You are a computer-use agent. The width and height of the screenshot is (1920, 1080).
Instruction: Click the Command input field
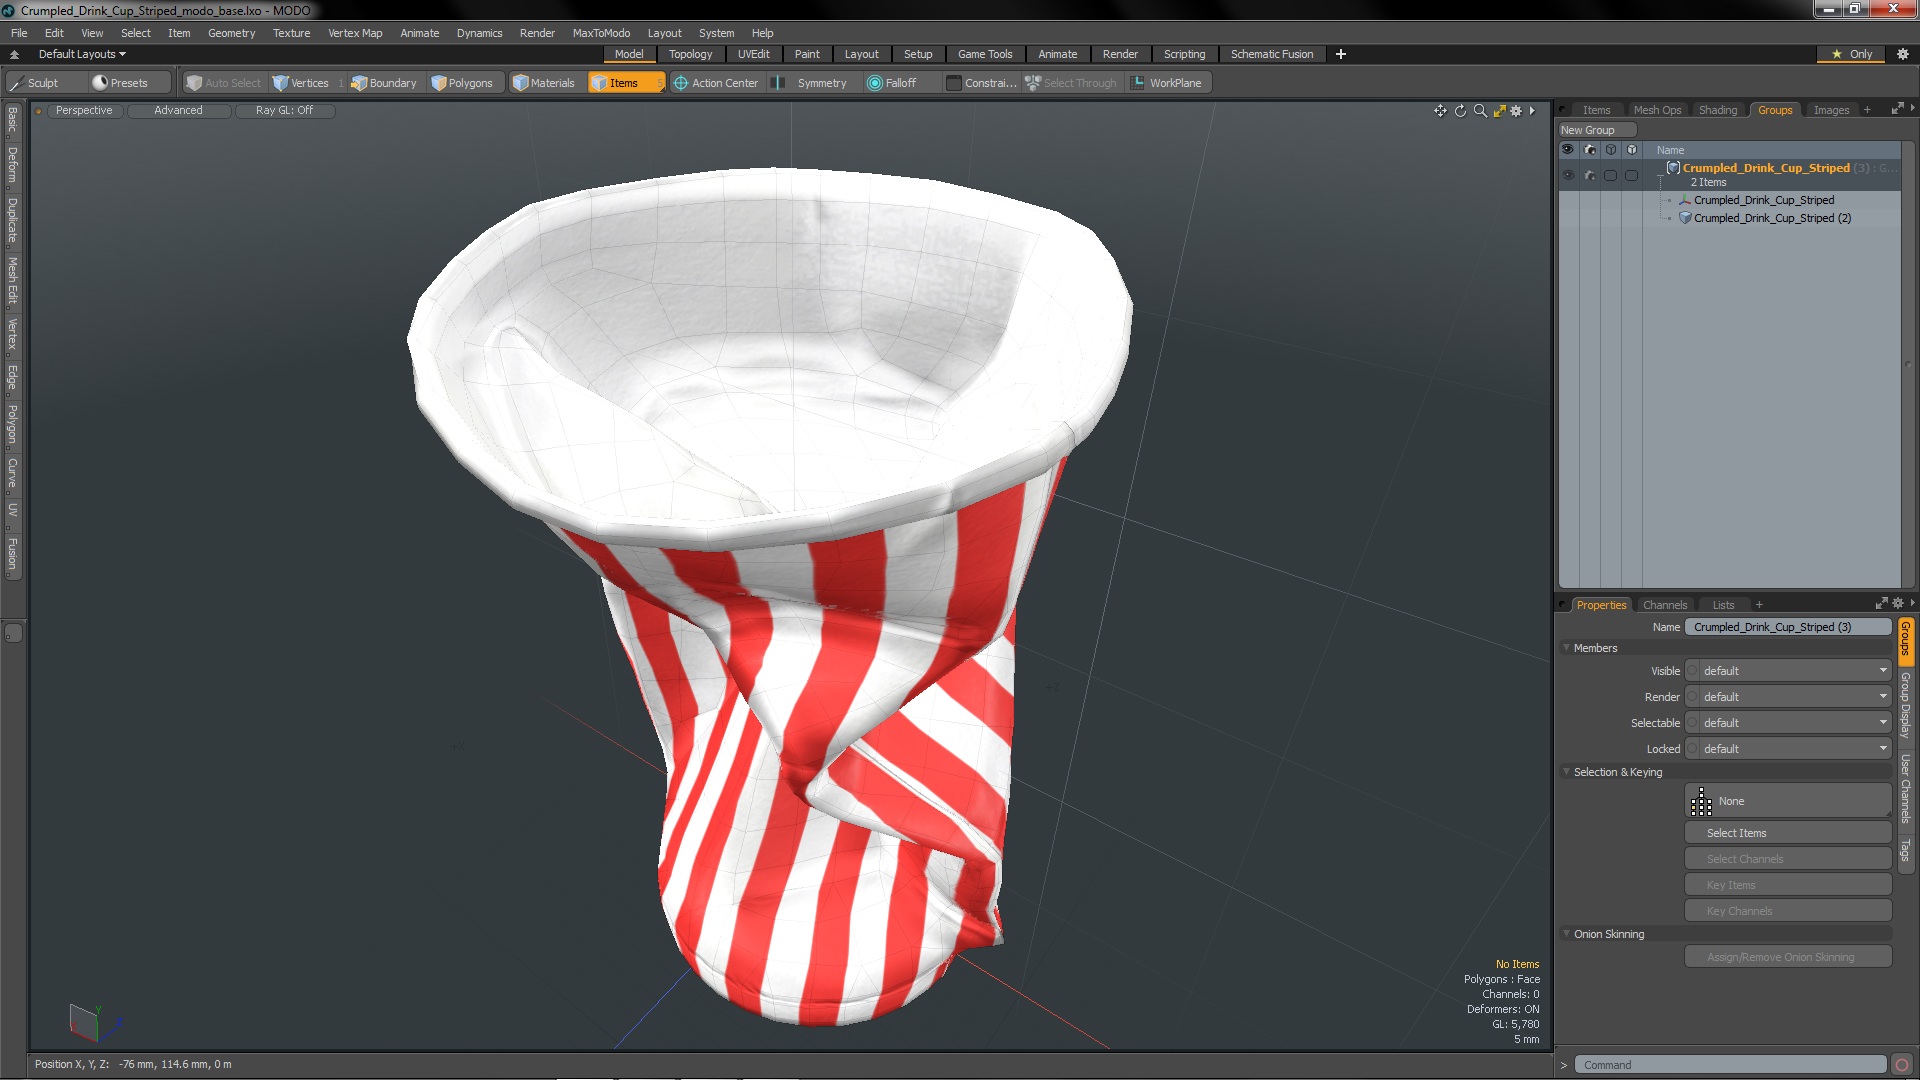point(1730,1065)
